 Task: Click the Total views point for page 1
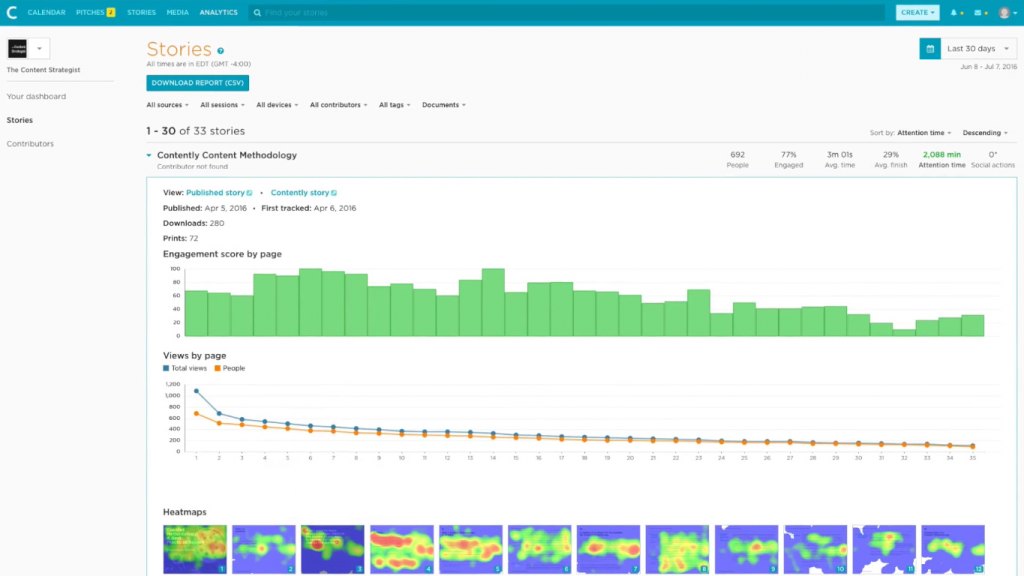coord(196,391)
